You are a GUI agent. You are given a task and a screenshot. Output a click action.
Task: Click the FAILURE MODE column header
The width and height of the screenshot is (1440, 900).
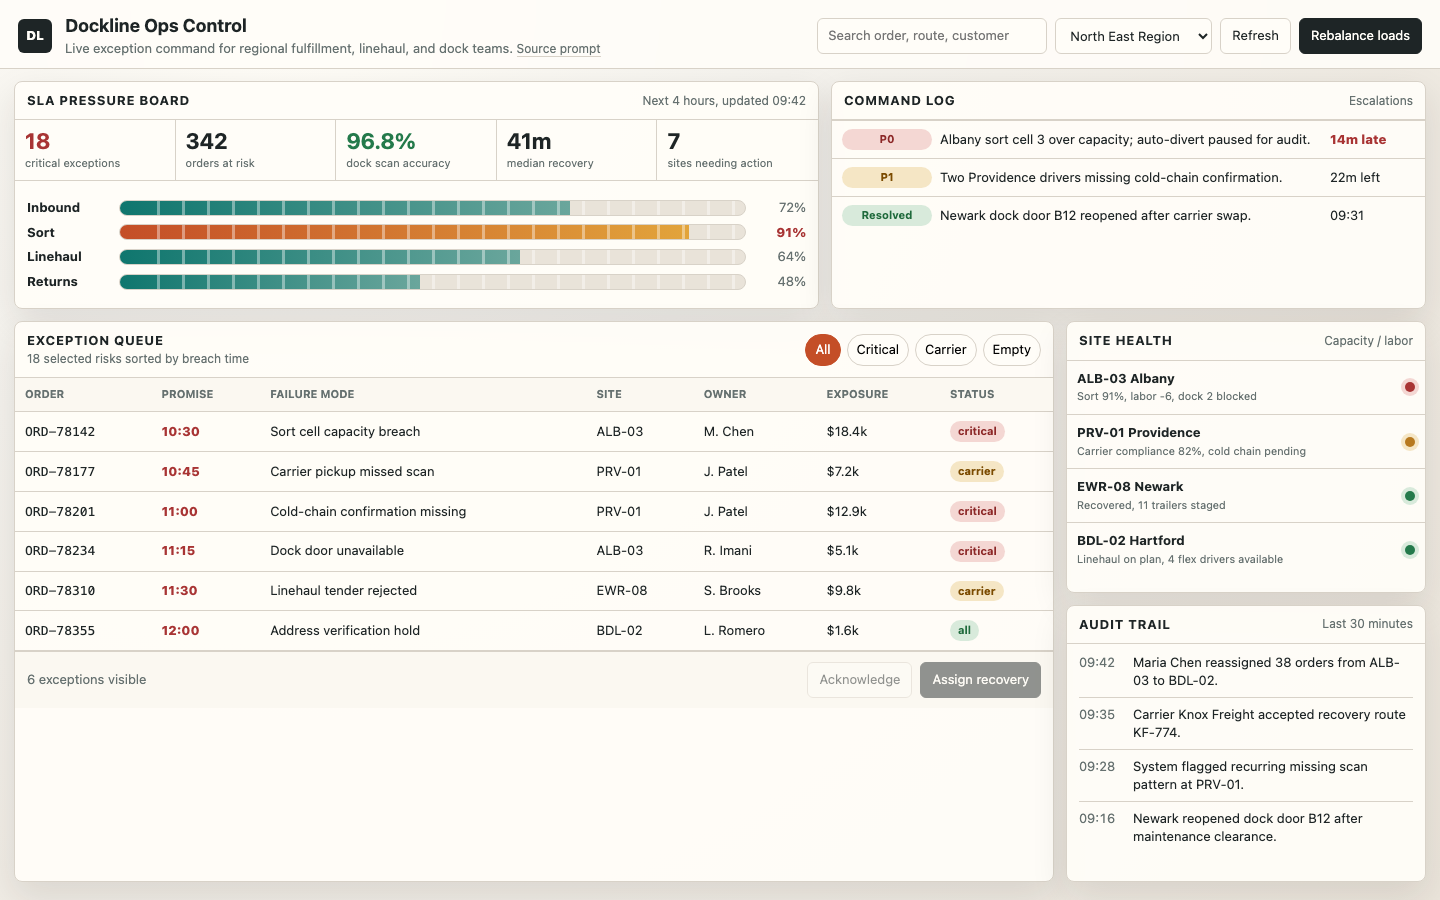tap(312, 395)
